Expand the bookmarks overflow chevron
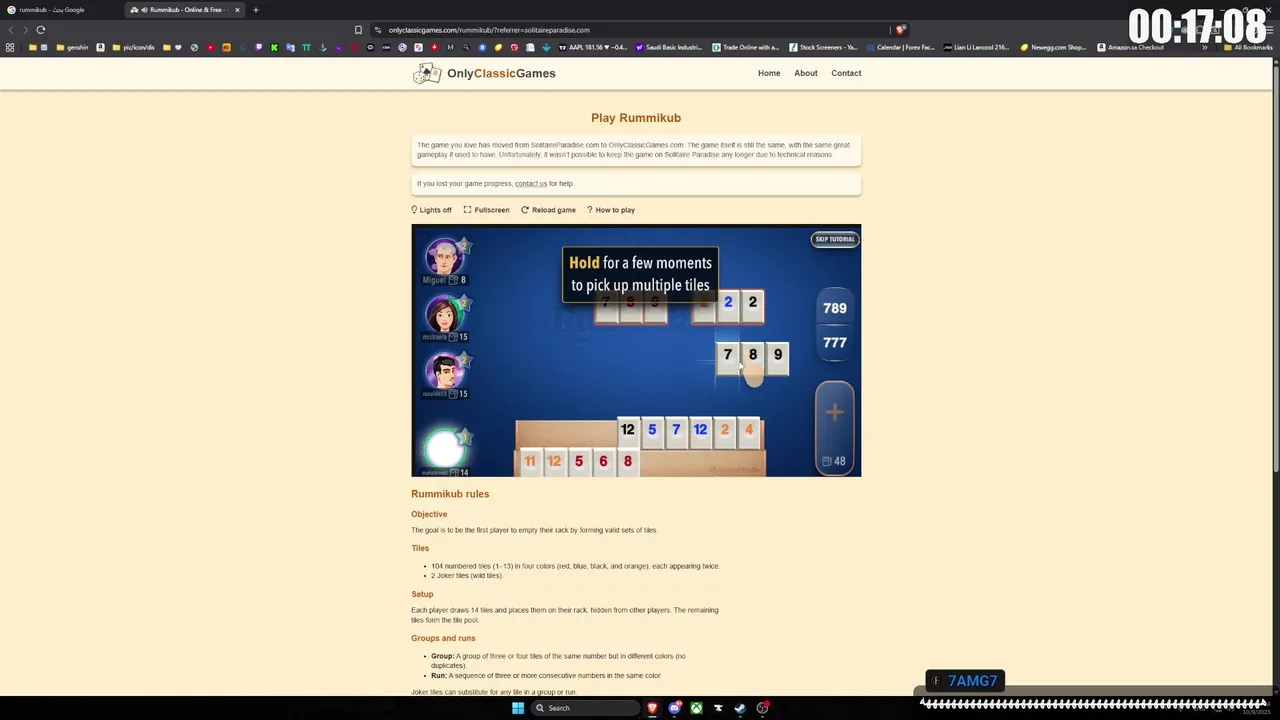 (1204, 47)
